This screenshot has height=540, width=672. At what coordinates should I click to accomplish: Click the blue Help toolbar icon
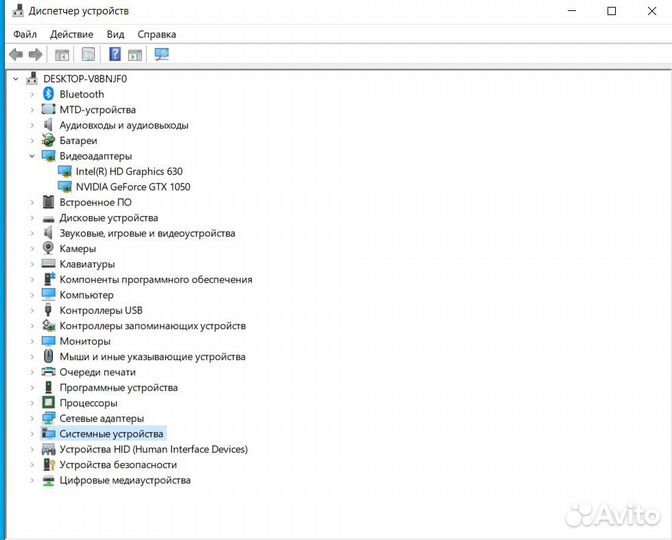click(x=115, y=54)
